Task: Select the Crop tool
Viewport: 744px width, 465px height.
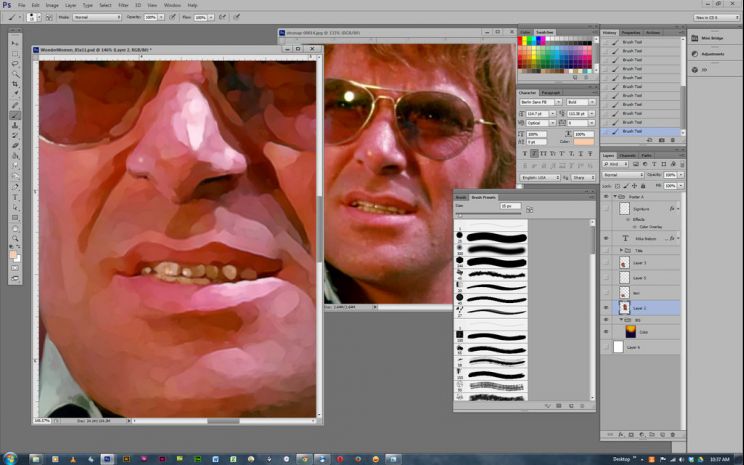Action: 15,84
